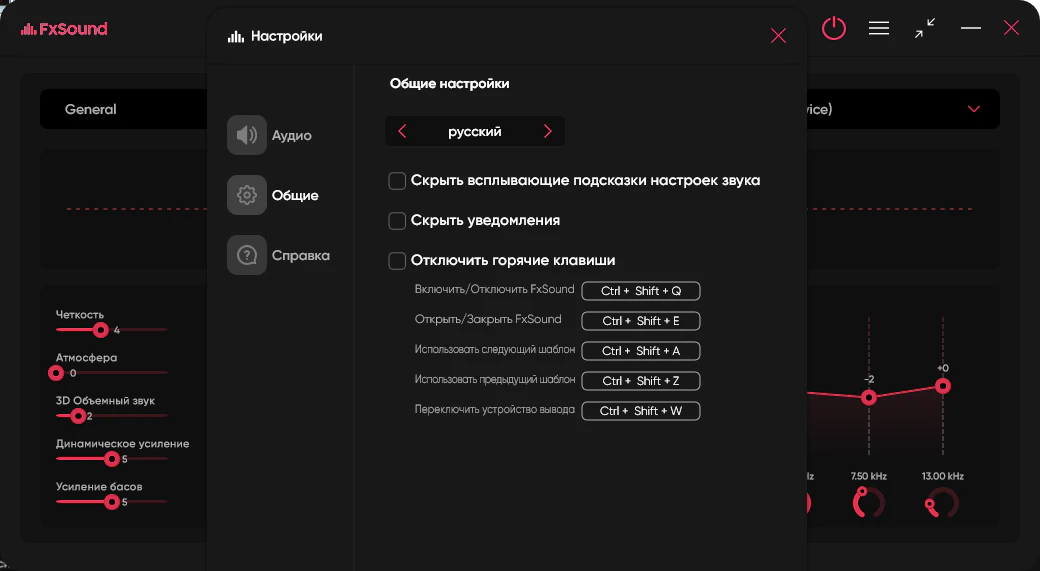Click the Общие gear icon
This screenshot has width=1040, height=571.
pyautogui.click(x=246, y=195)
